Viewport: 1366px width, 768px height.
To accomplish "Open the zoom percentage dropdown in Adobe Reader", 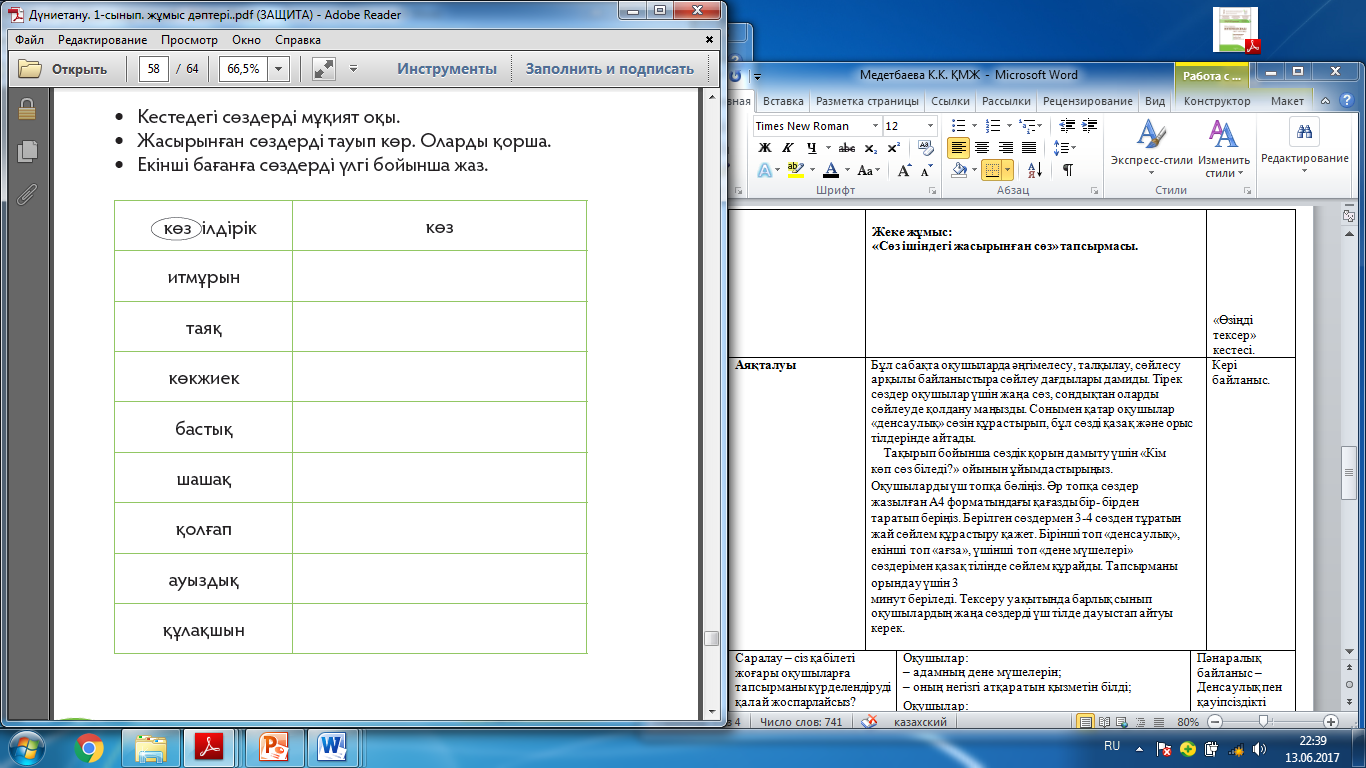I will 279,69.
